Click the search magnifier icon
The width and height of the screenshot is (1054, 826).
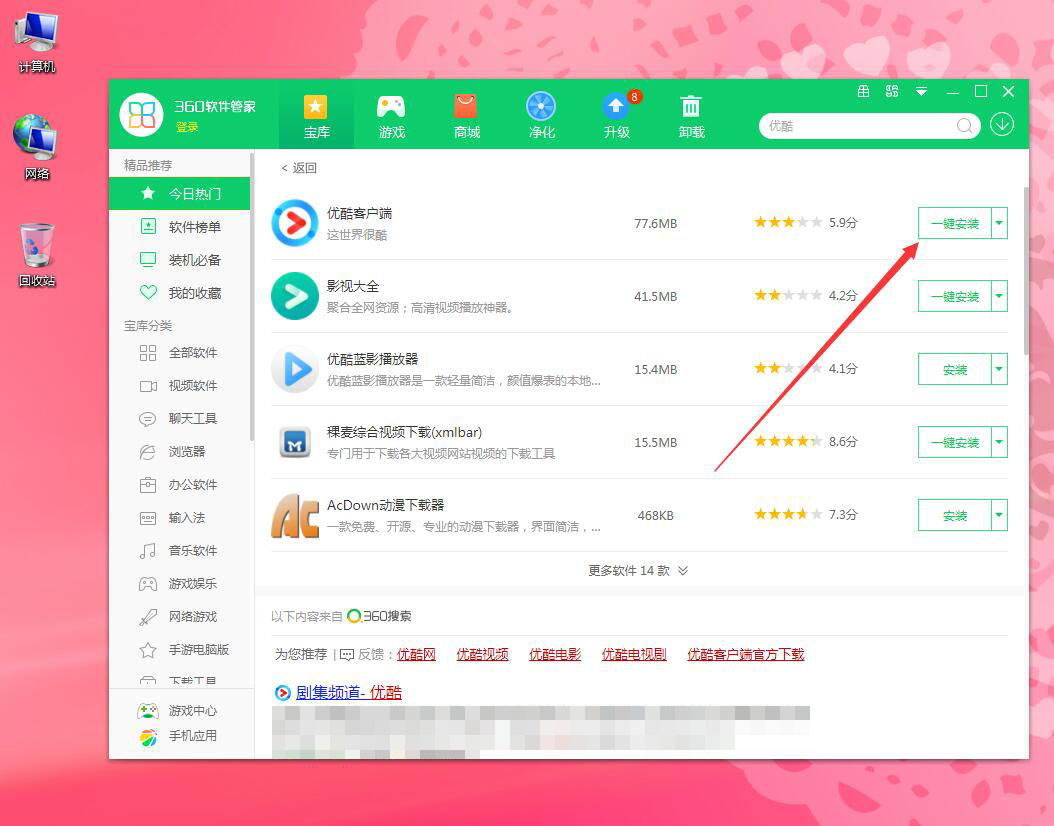coord(964,126)
